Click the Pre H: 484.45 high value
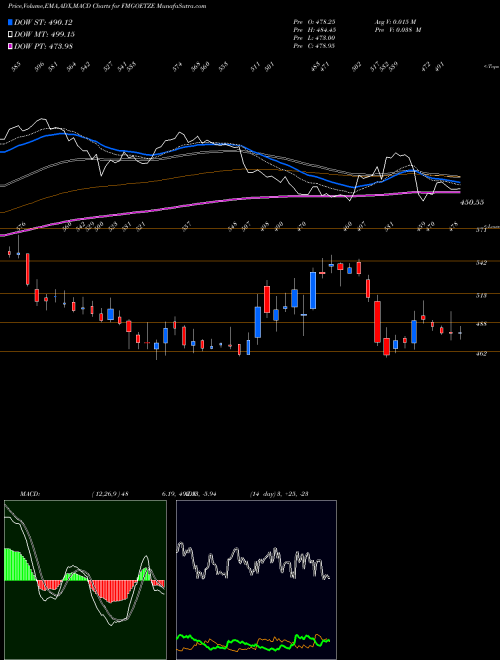This screenshot has height=660, width=500. [314, 30]
